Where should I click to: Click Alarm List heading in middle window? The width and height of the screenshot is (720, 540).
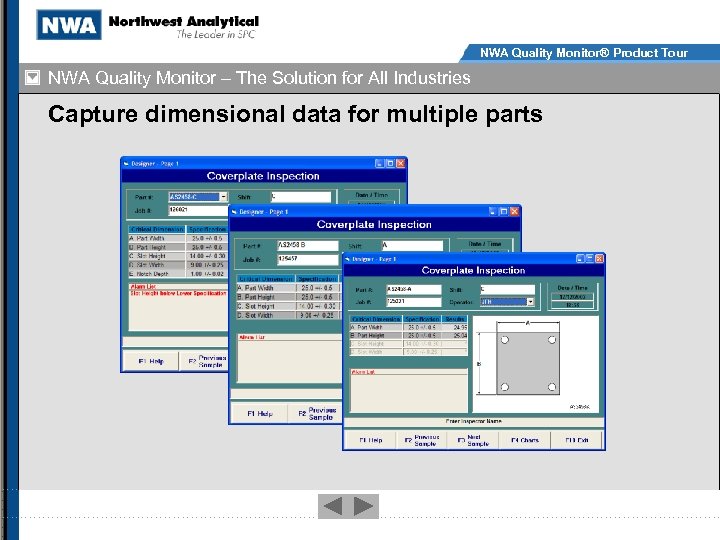point(252,337)
